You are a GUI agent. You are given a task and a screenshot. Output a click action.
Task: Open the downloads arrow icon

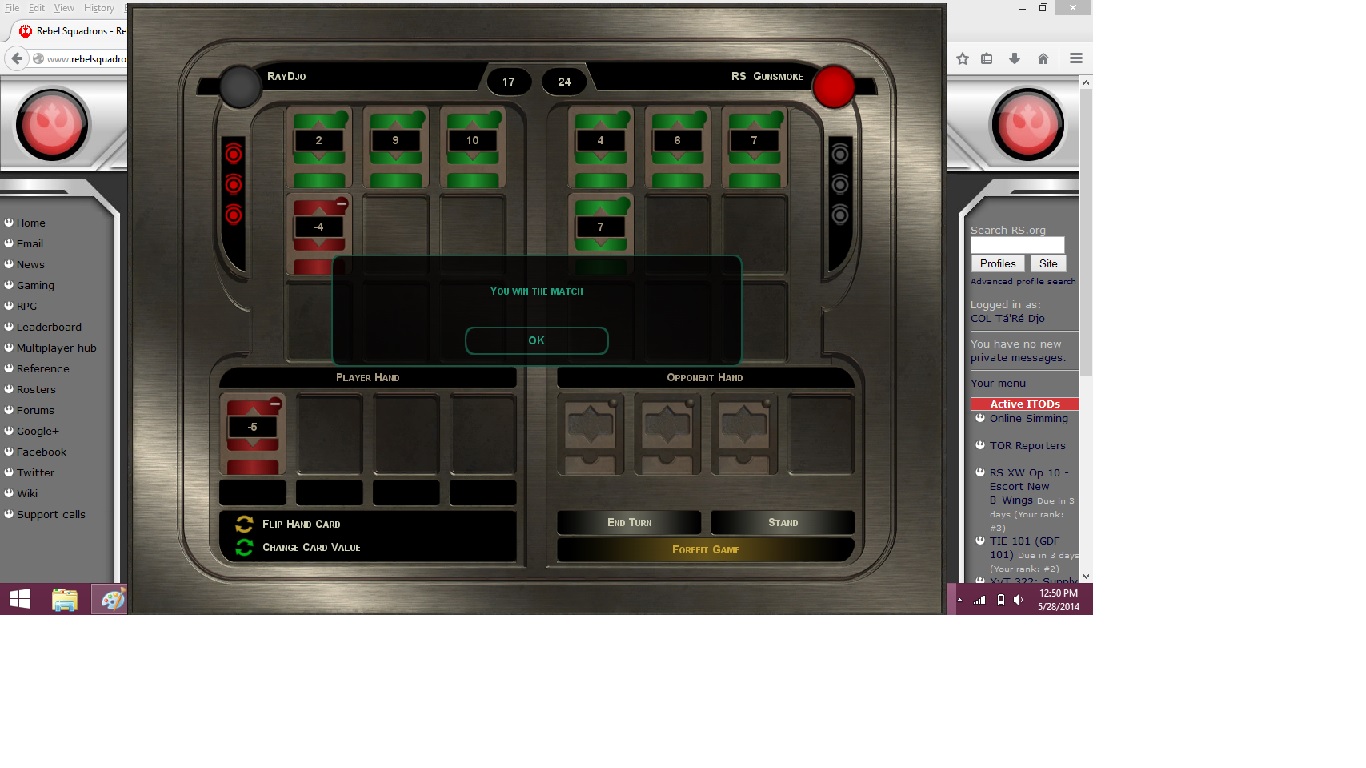pyautogui.click(x=1014, y=59)
